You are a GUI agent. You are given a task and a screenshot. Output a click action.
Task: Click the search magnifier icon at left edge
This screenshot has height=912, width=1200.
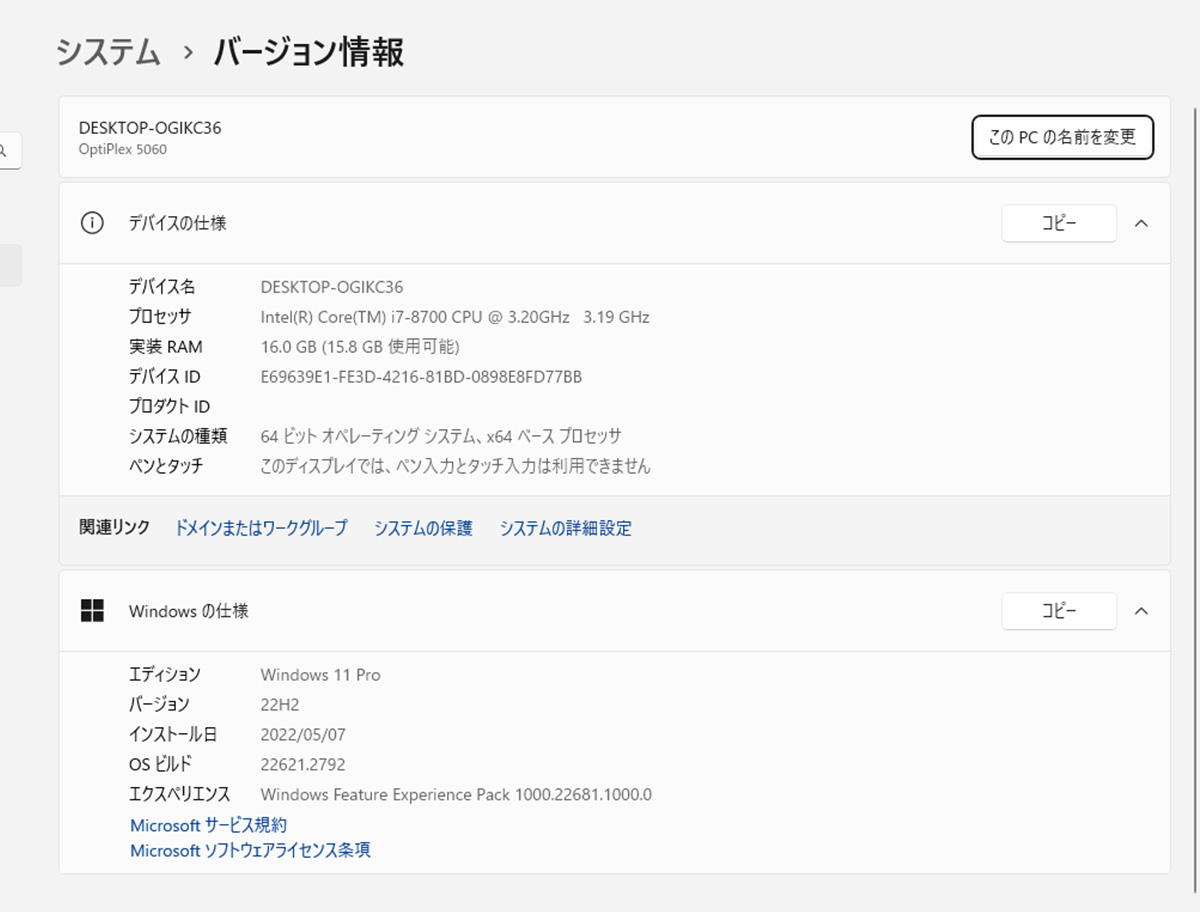pyautogui.click(x=4, y=151)
